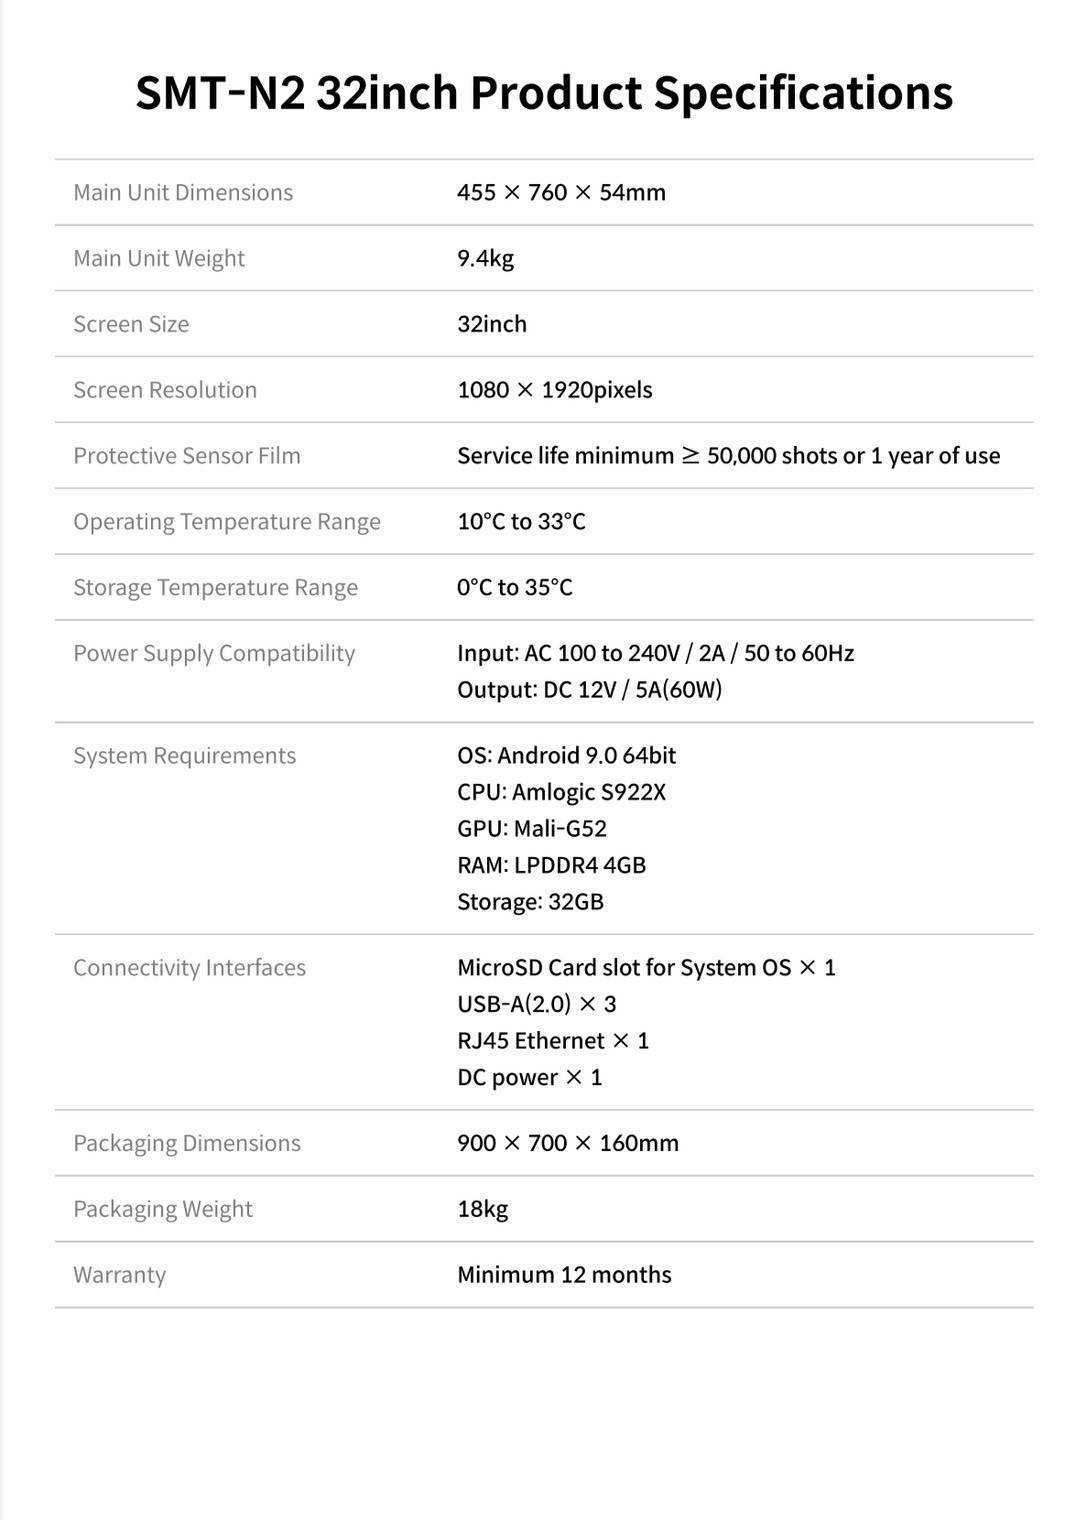Select the Main Unit Dimensions label
Viewport: 1076px width, 1520px height.
183,192
